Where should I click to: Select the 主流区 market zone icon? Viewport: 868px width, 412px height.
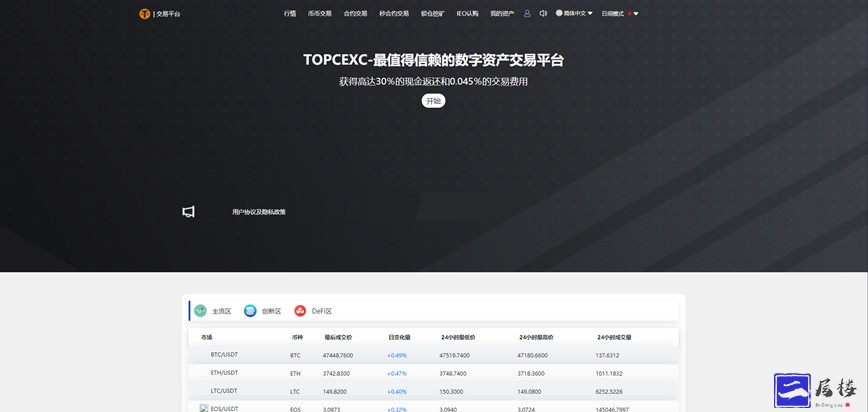click(200, 311)
